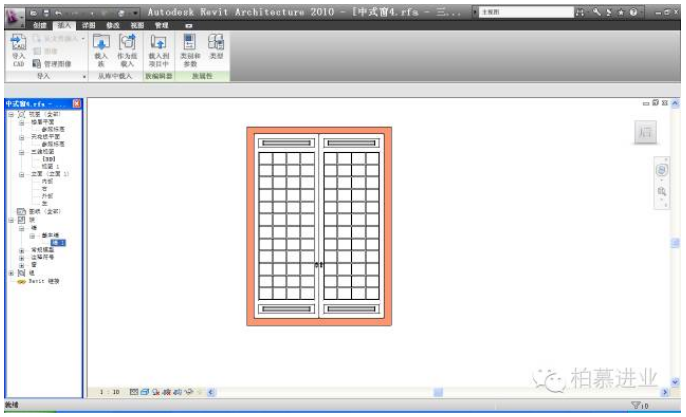Open the quick access toolbar customize dropdown
This screenshot has width=686, height=417.
pos(135,13)
